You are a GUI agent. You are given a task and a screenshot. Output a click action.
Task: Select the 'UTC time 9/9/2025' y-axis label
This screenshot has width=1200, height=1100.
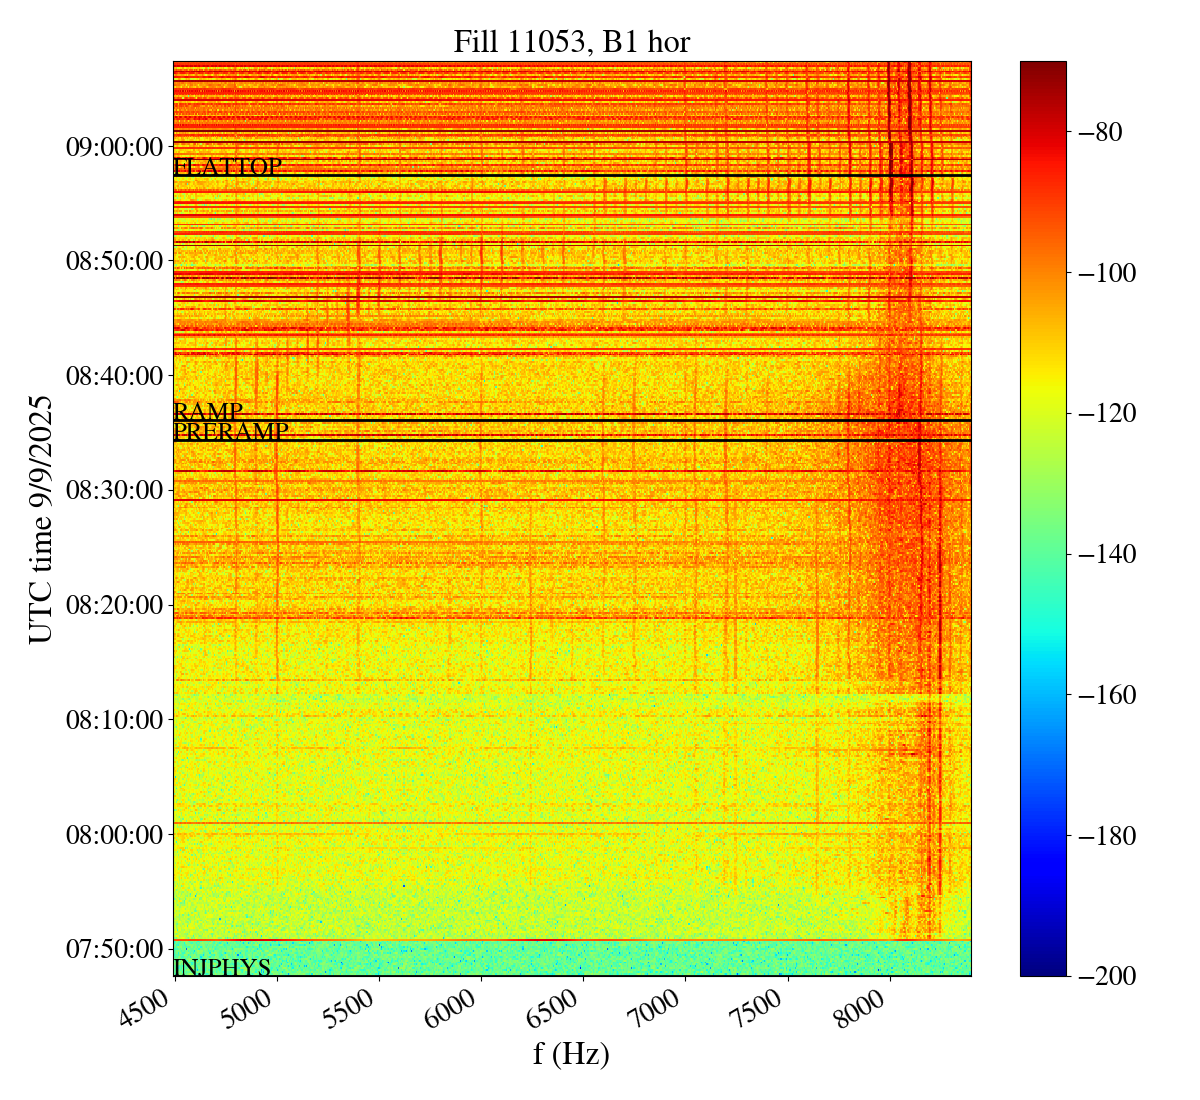[40, 518]
